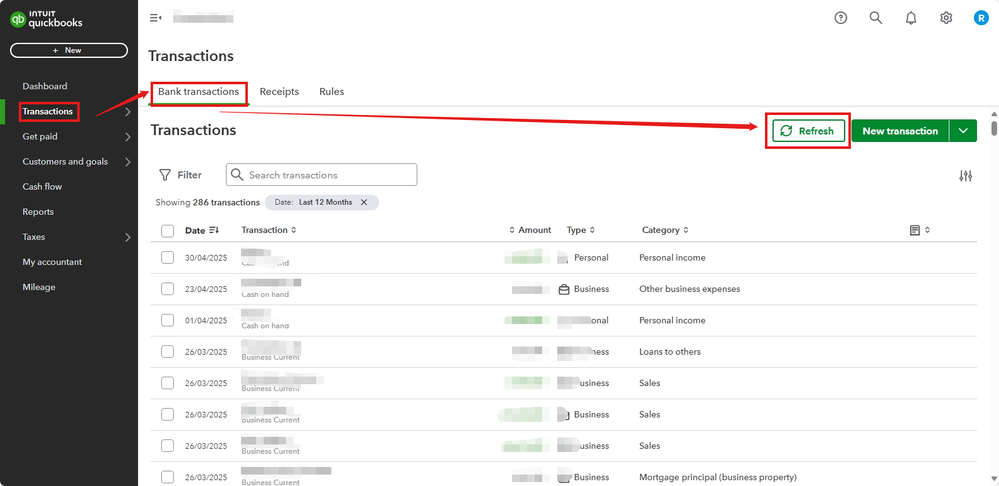Screen dimensions: 999x486
Task: Open the user profile avatar R
Action: pyautogui.click(x=981, y=18)
